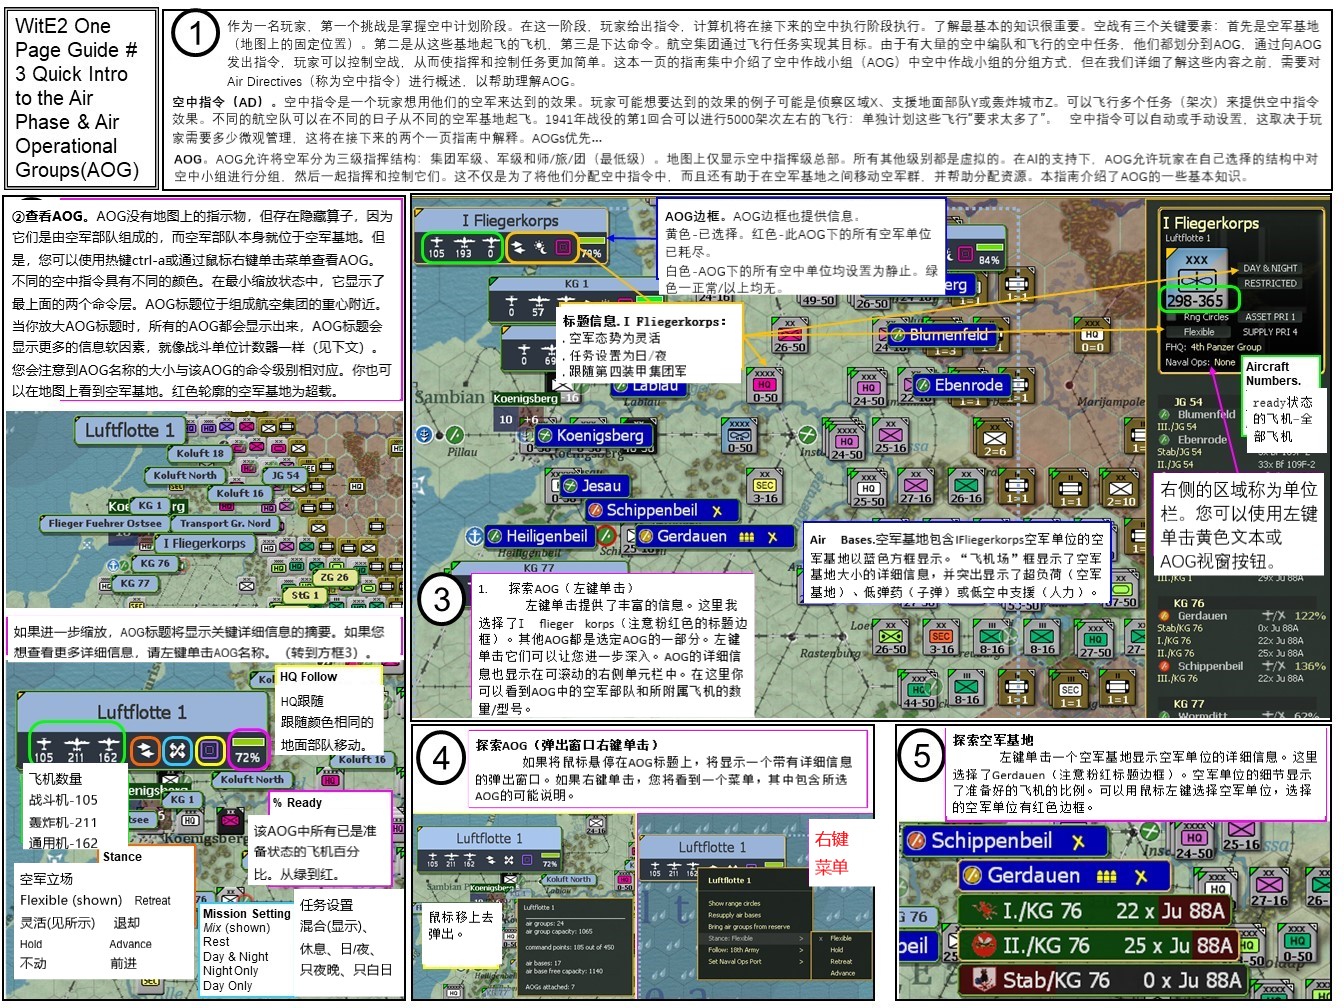The width and height of the screenshot is (1344, 1008).
Task: Click bomber count 193 icon in I Fliegerkorps header
Action: coord(464,246)
